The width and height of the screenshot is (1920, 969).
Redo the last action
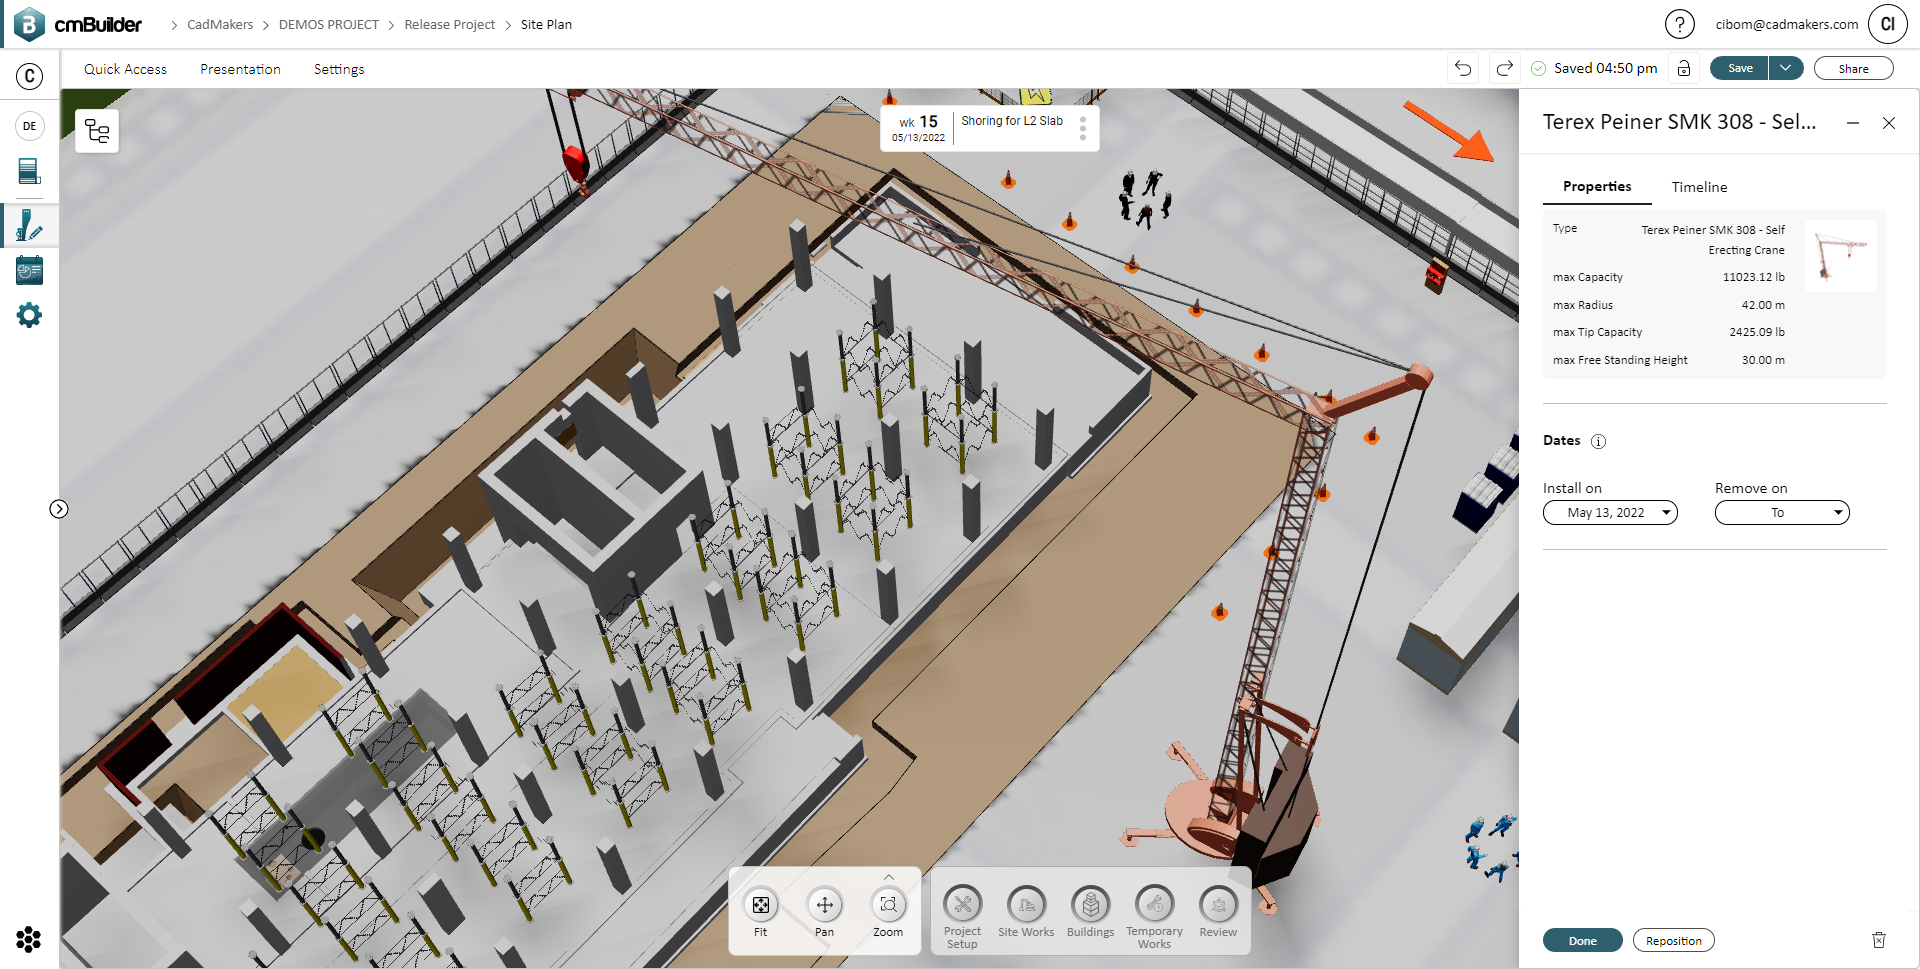coord(1505,68)
